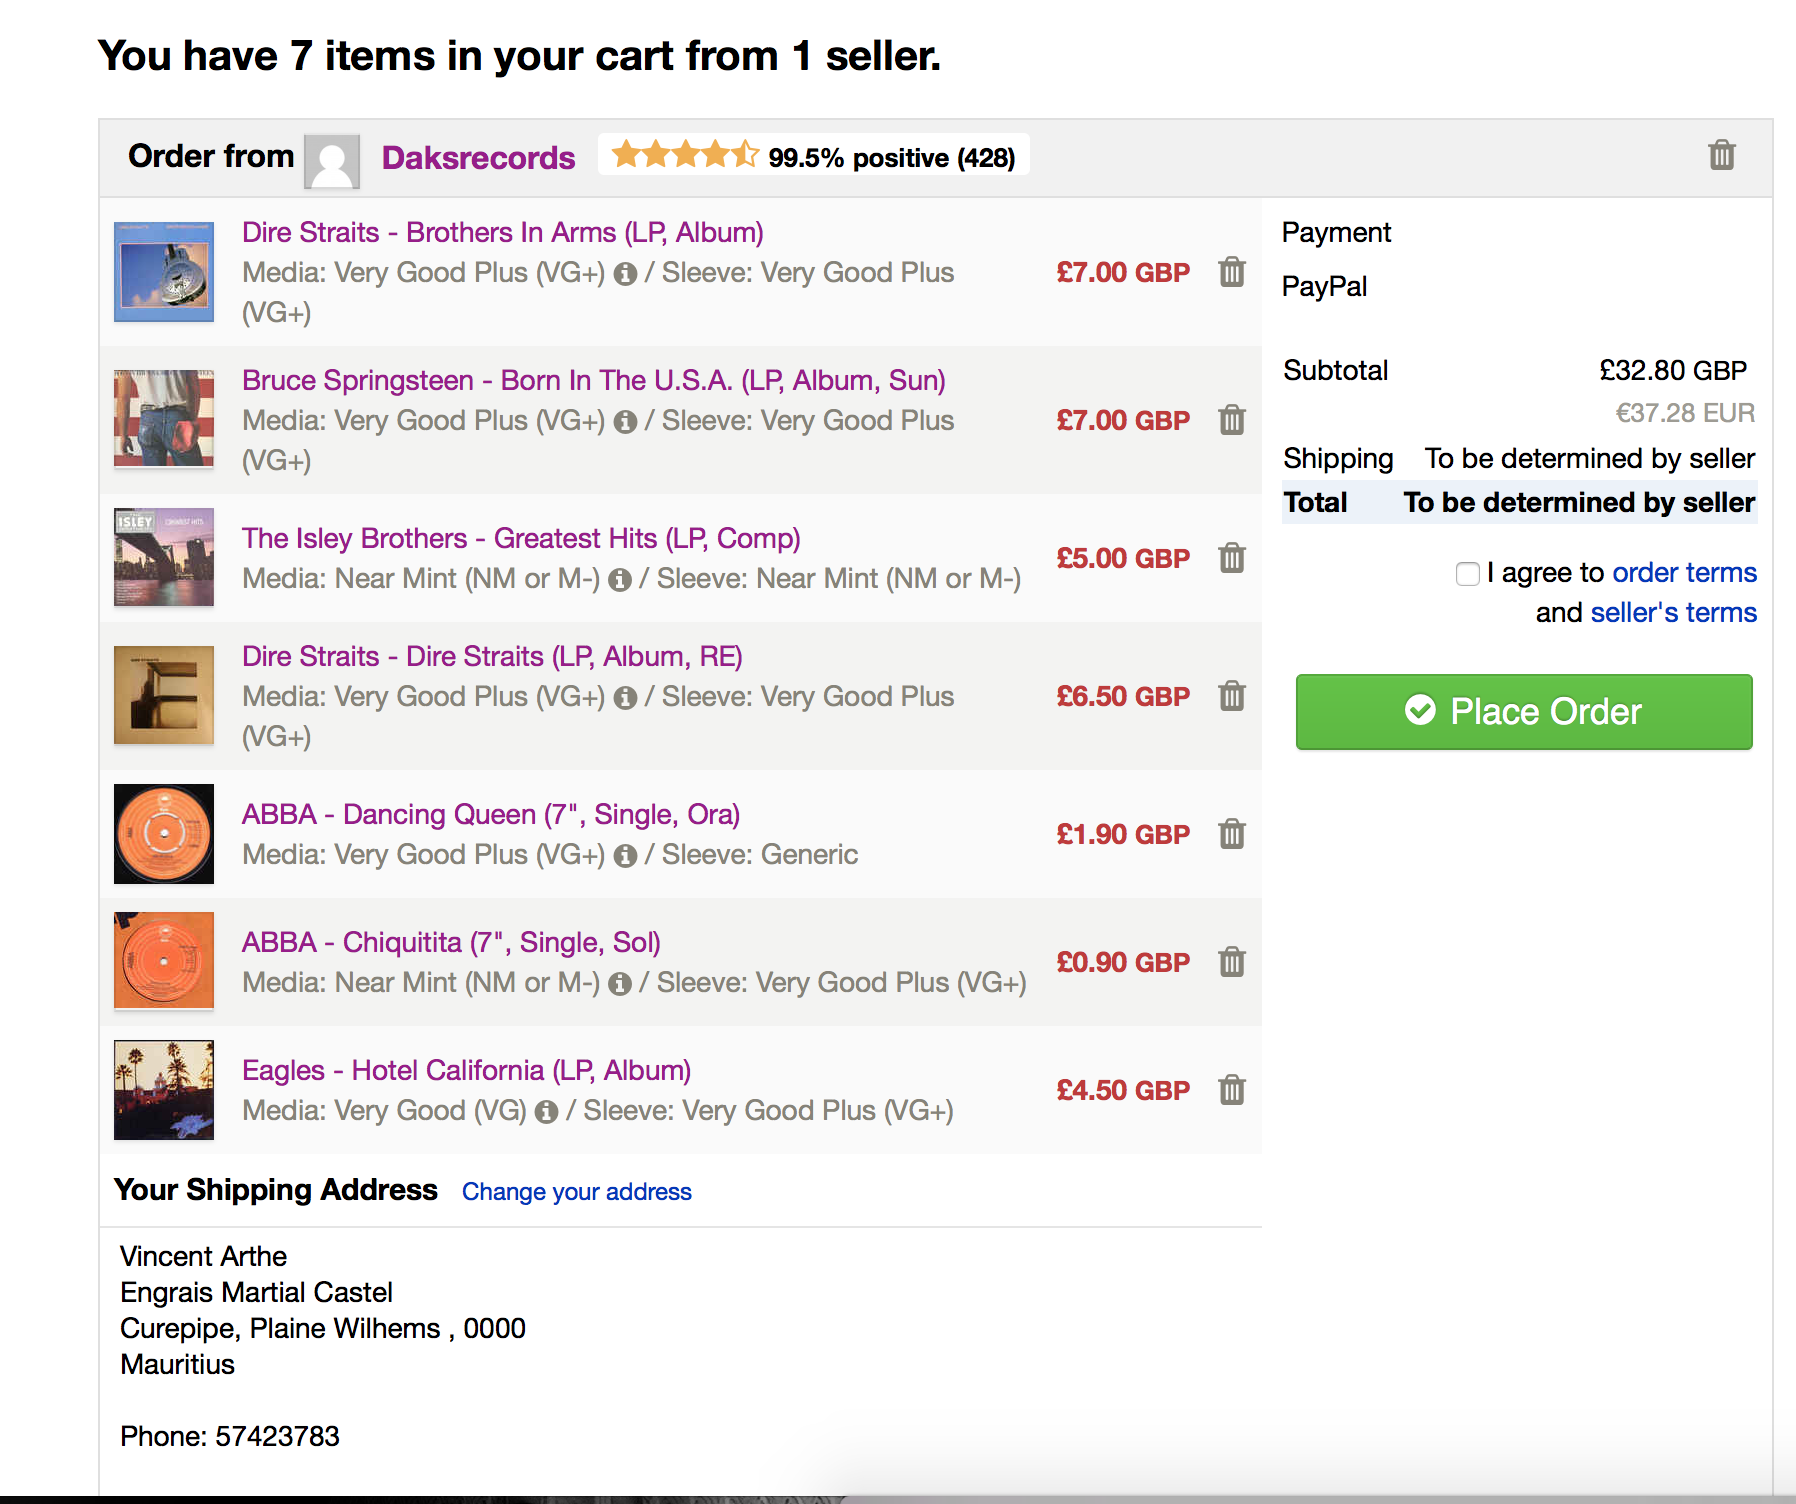Remove Brothers In Arms from cart
Viewport: 1796px width, 1504px height.
[x=1232, y=272]
